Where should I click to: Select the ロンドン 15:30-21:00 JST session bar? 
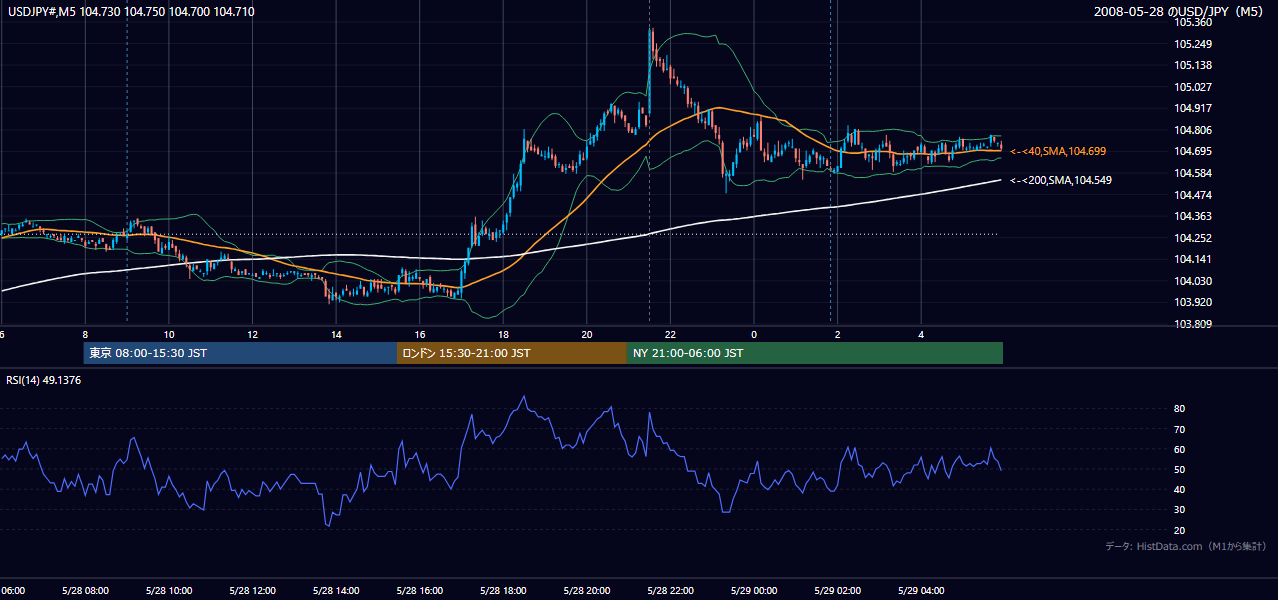pyautogui.click(x=512, y=353)
